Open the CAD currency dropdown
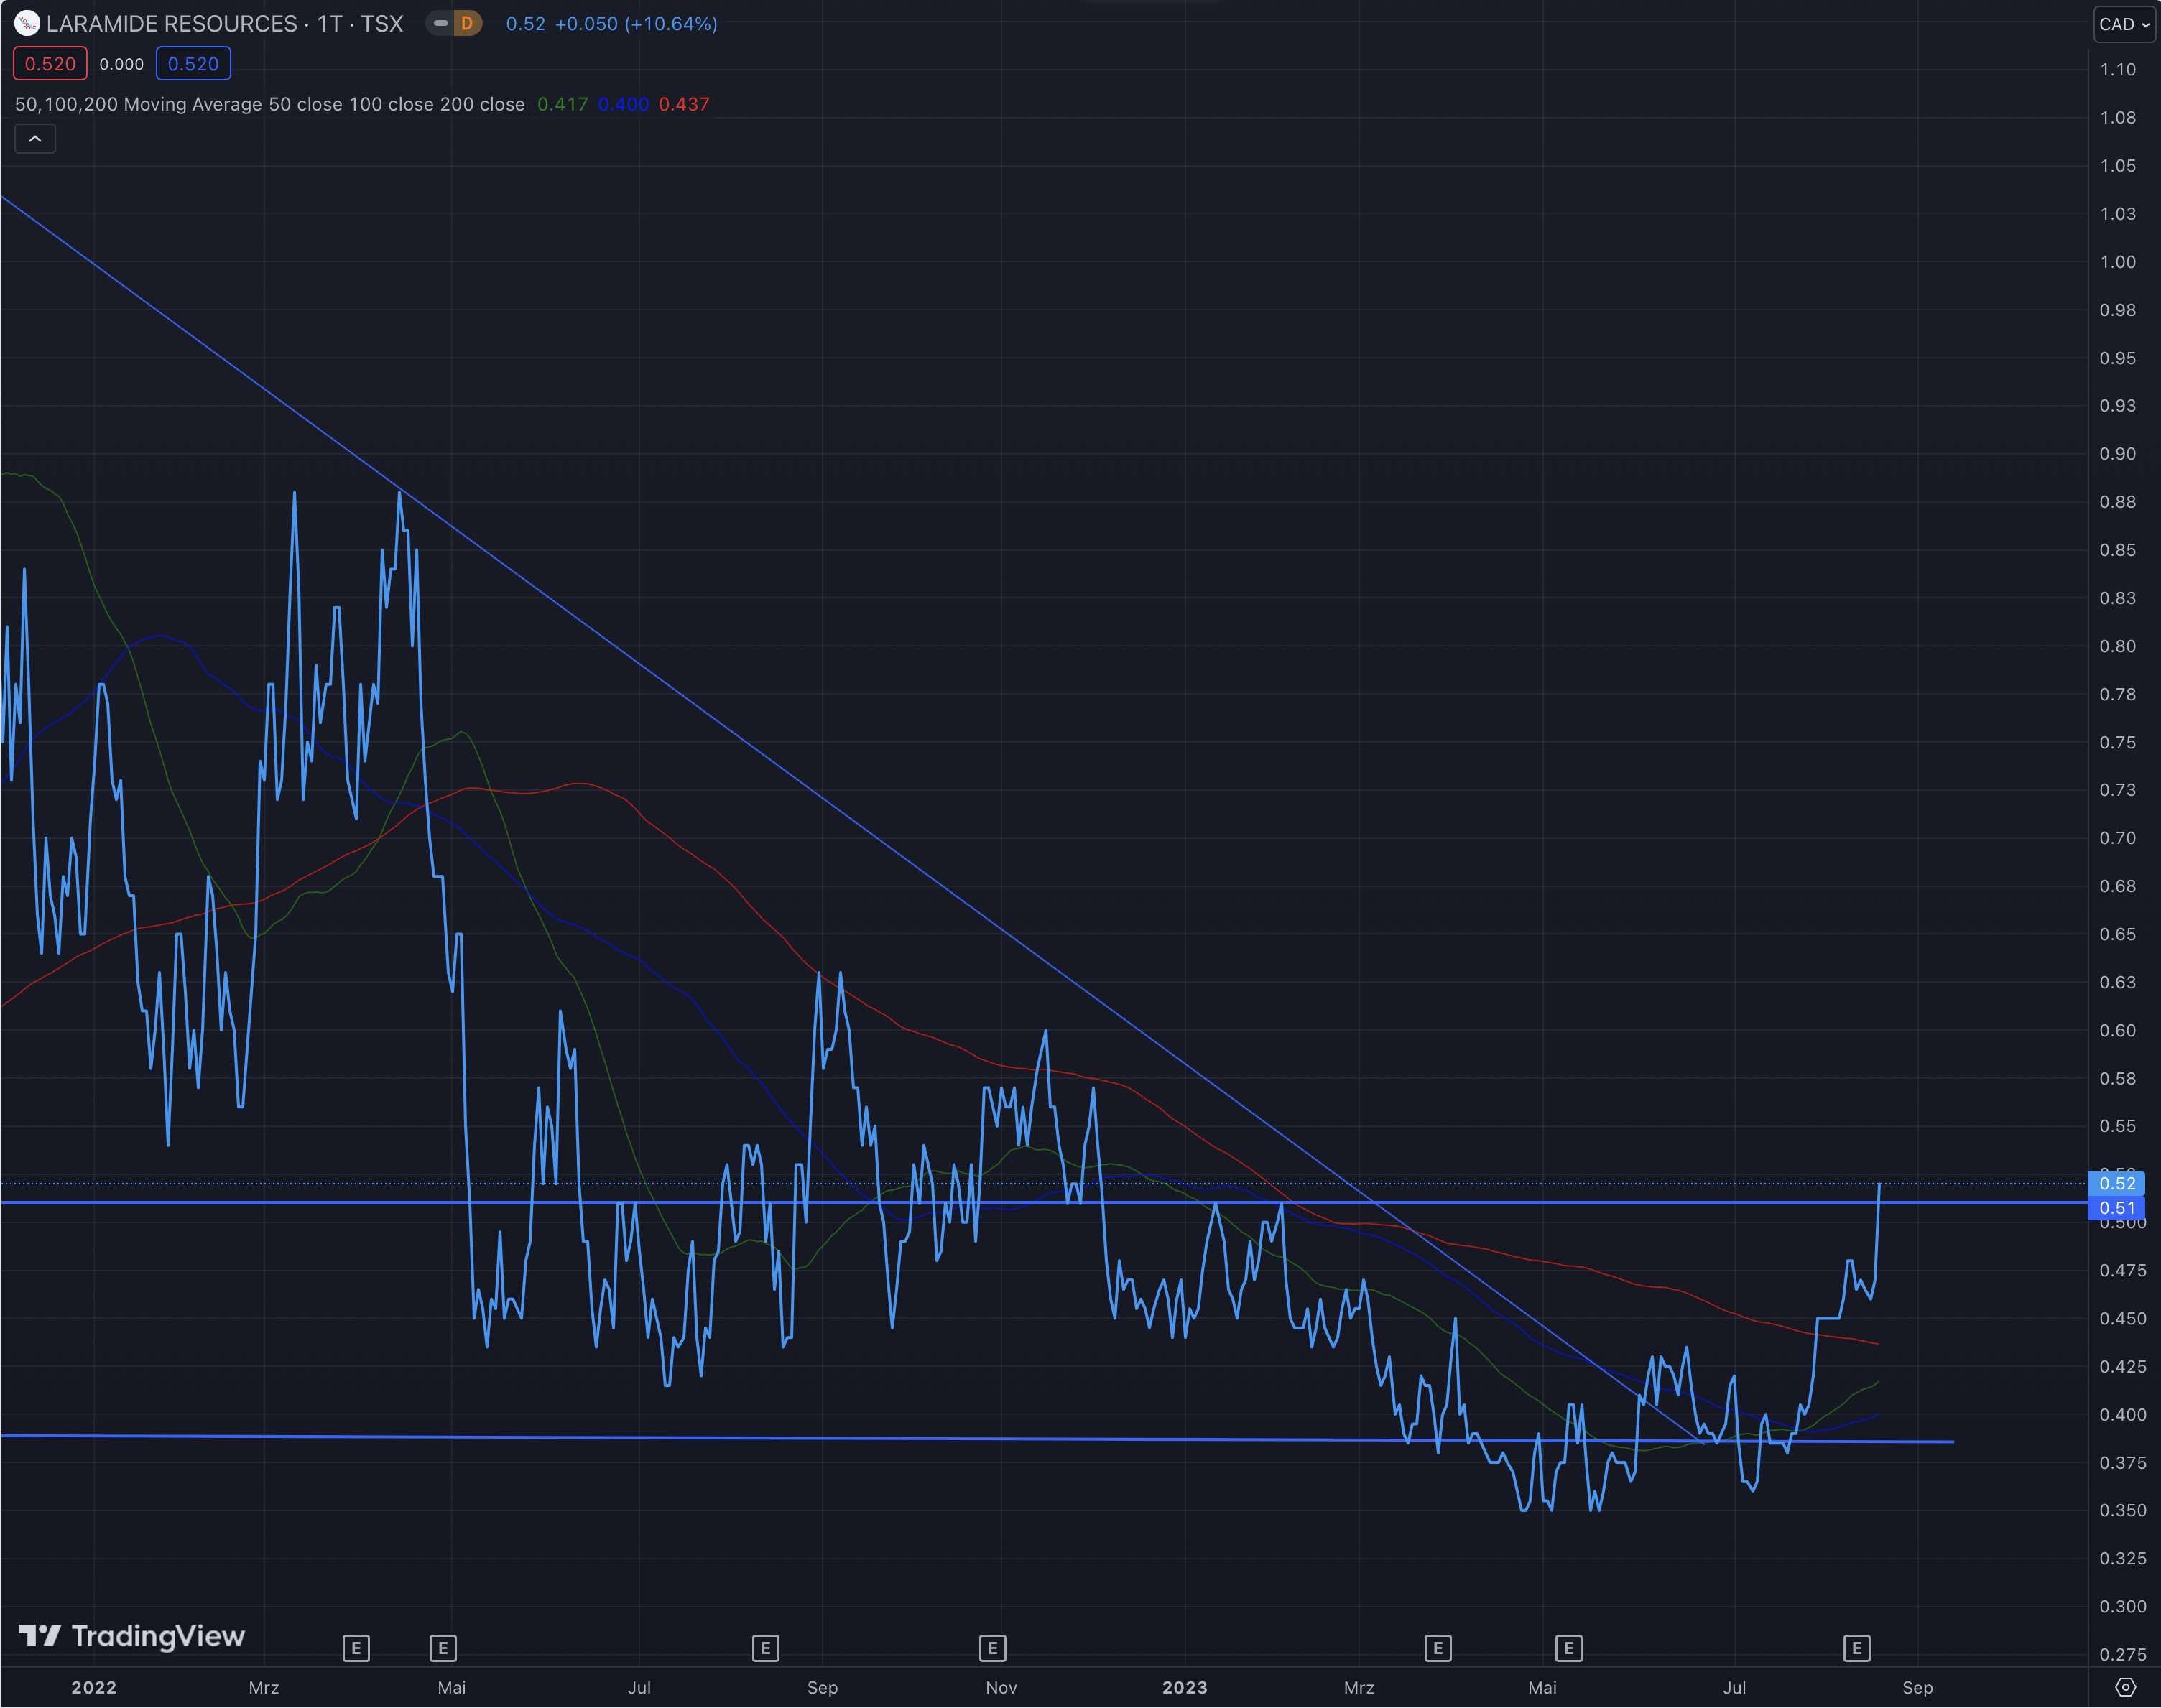Screen dimensions: 2161x1708 click(2124, 24)
